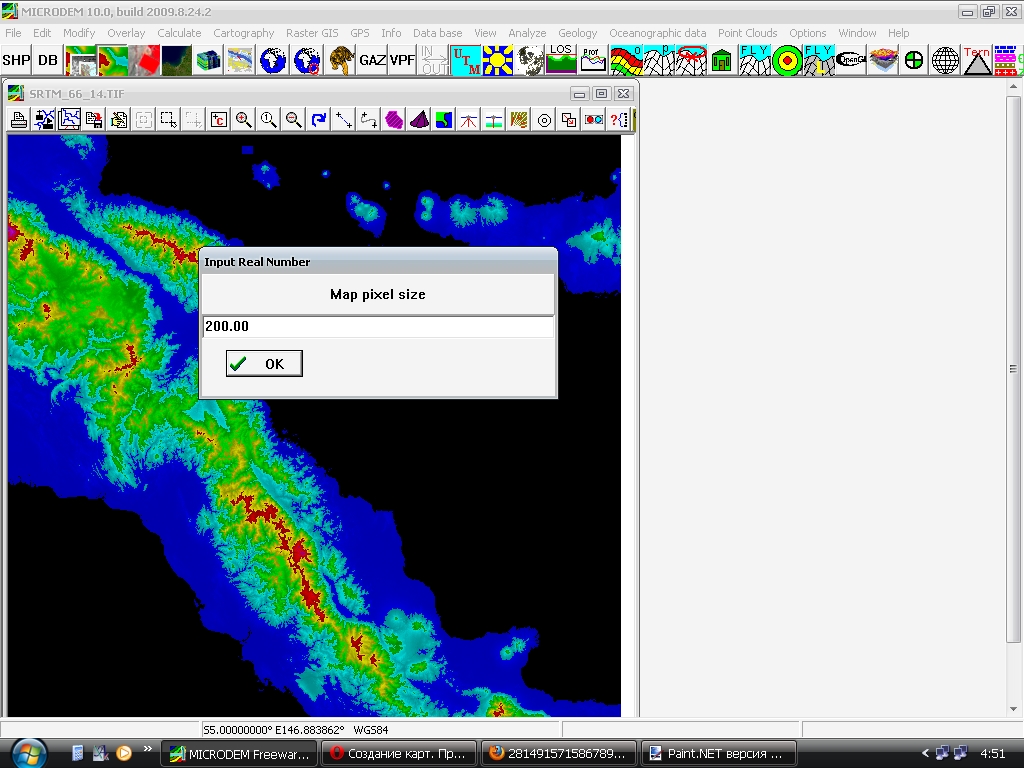The width and height of the screenshot is (1024, 768).
Task: Click the red question mark identify icon
Action: [619, 120]
